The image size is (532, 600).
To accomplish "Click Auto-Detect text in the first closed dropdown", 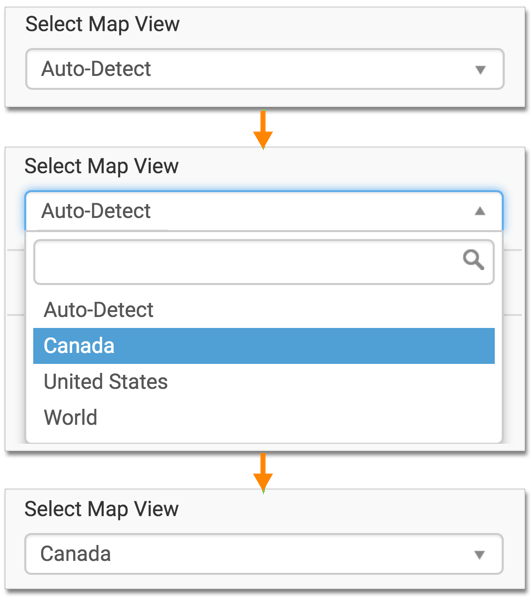I will (96, 69).
